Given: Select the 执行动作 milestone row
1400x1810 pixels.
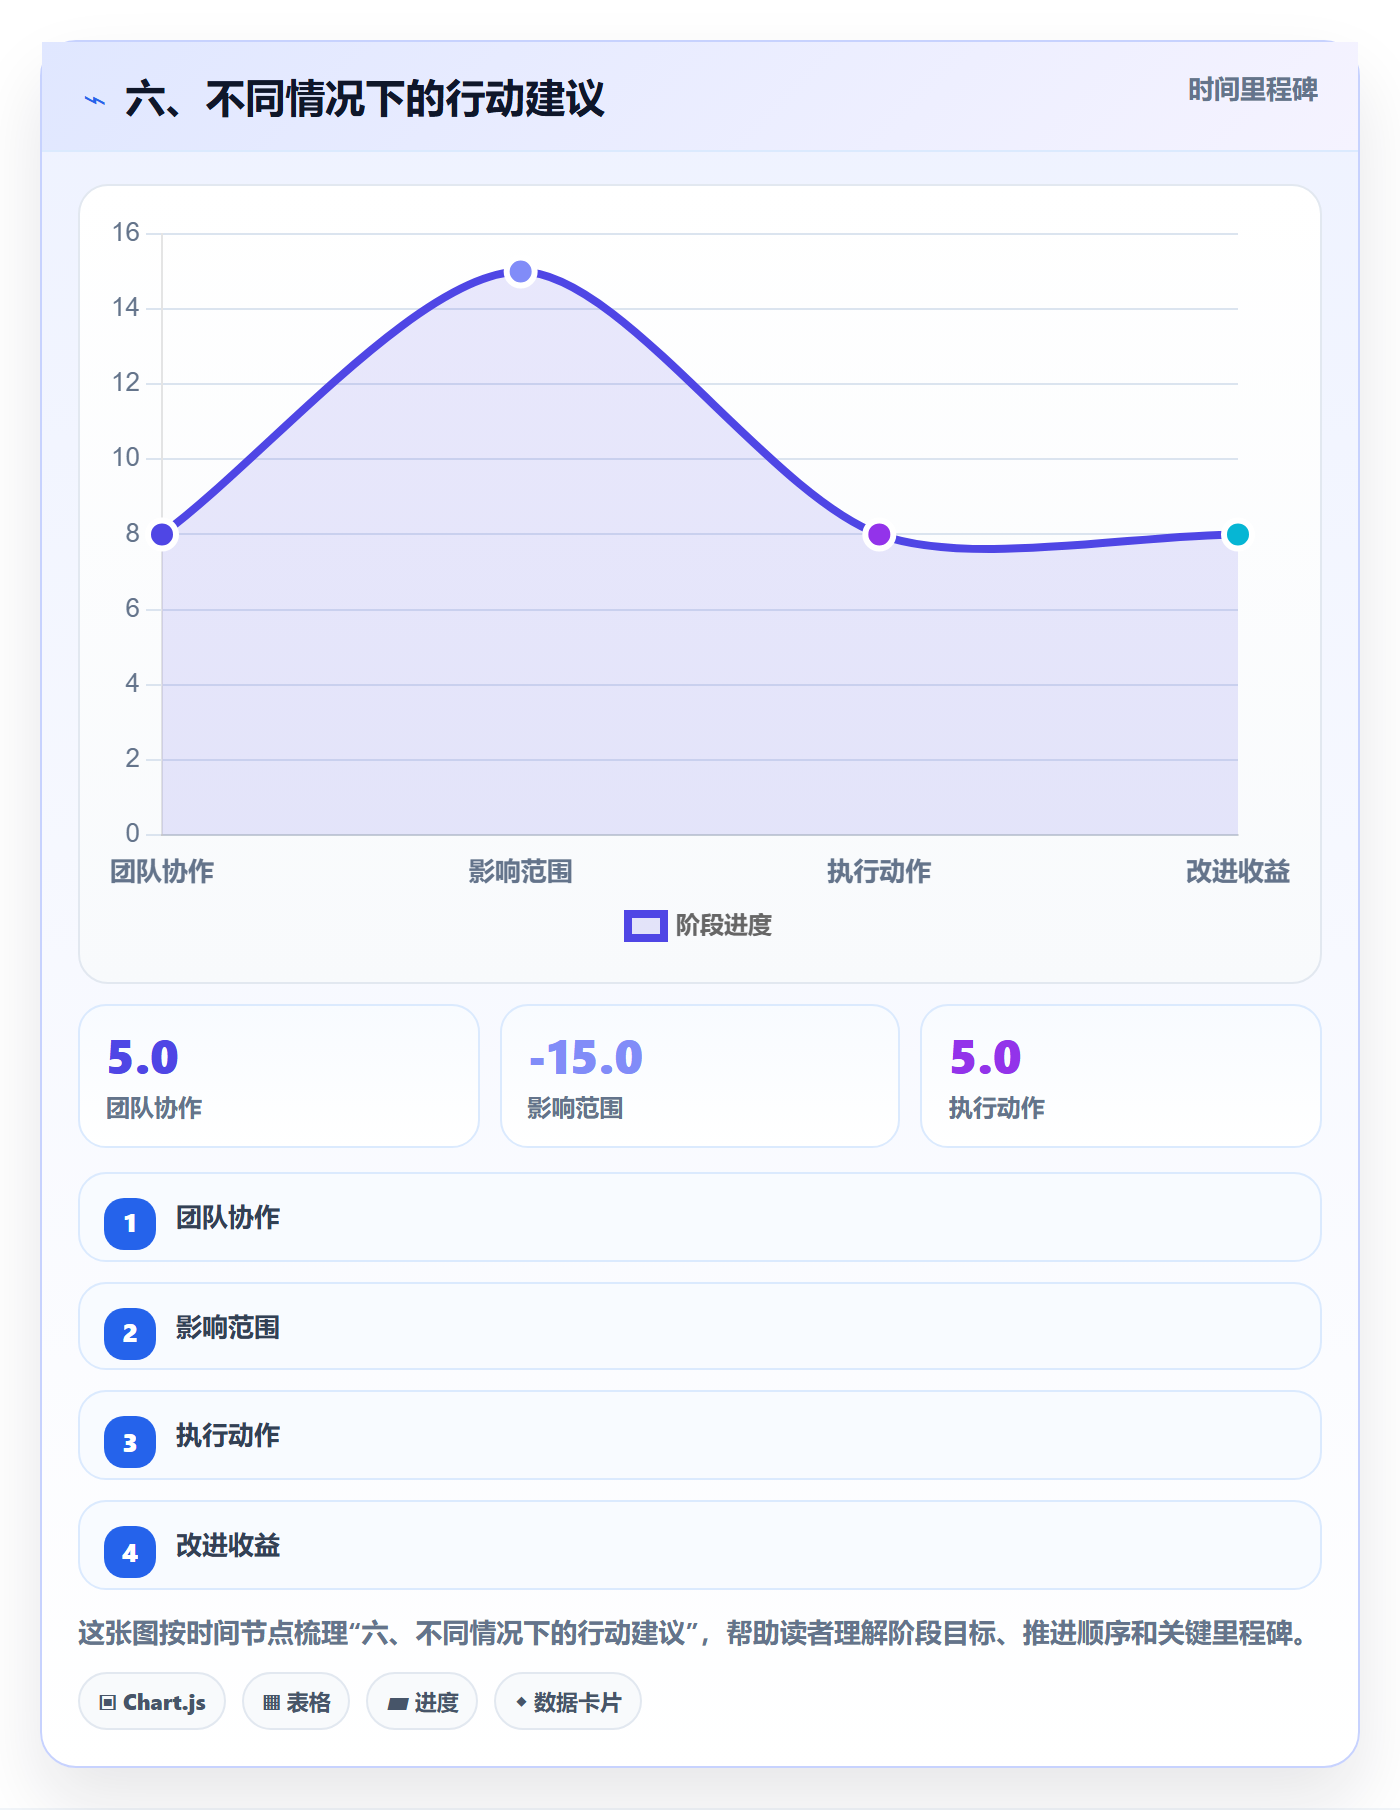Looking at the screenshot, I should click(700, 1435).
